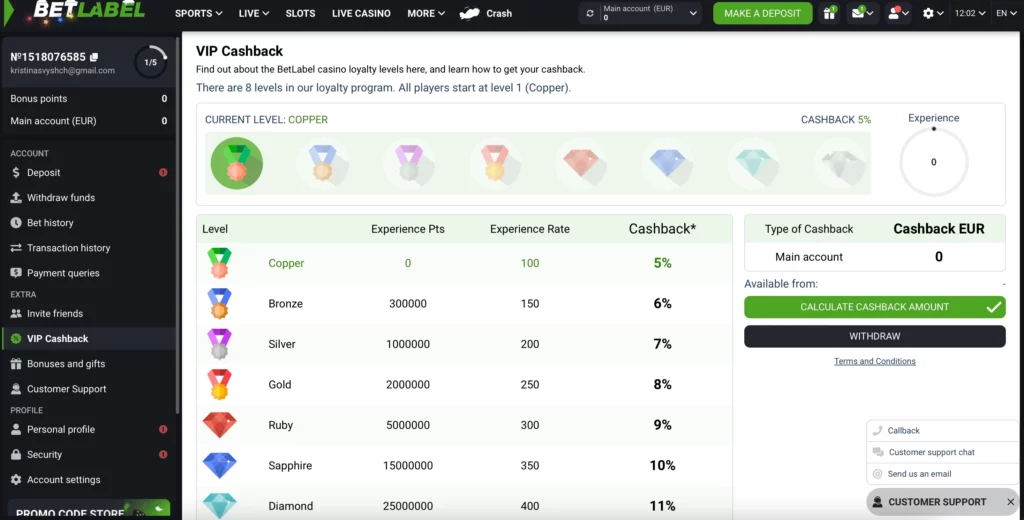1024x520 pixels.
Task: Click the Experience progress circle
Action: (933, 162)
